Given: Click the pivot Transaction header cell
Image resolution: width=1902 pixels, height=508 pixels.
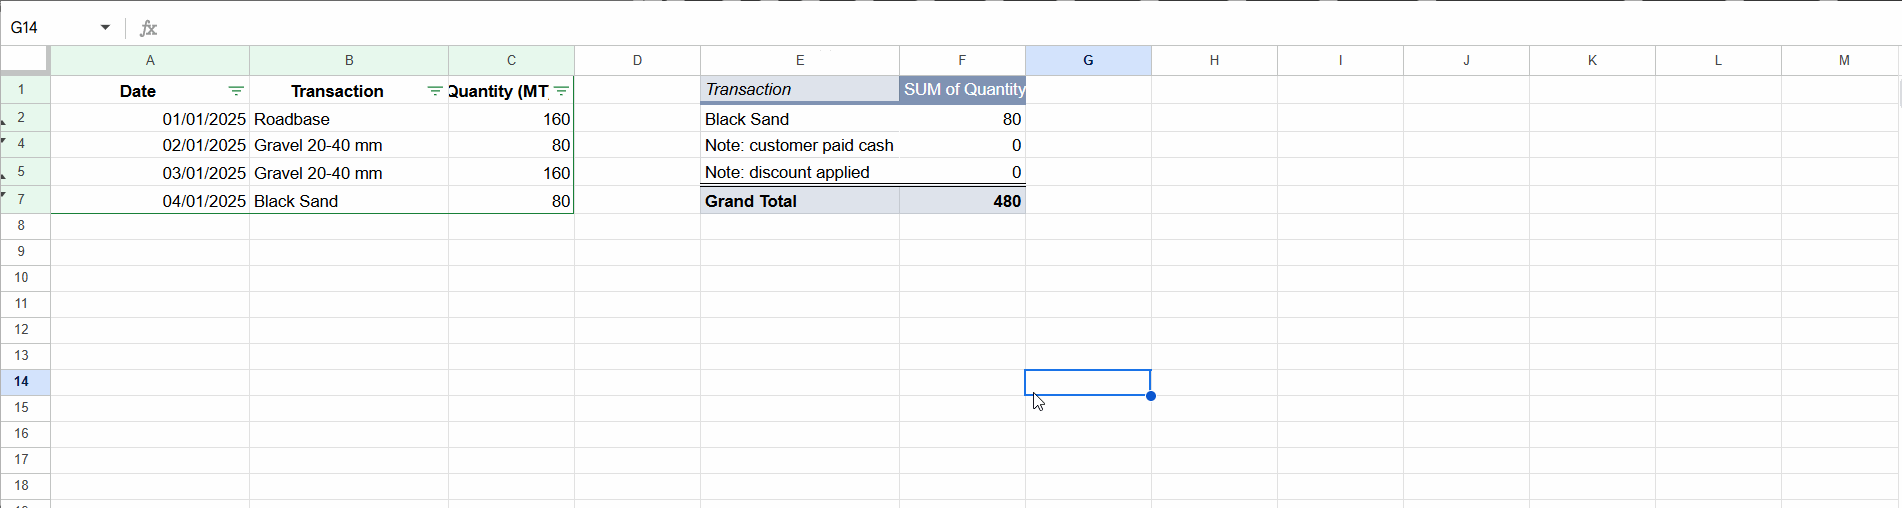Looking at the screenshot, I should (799, 89).
